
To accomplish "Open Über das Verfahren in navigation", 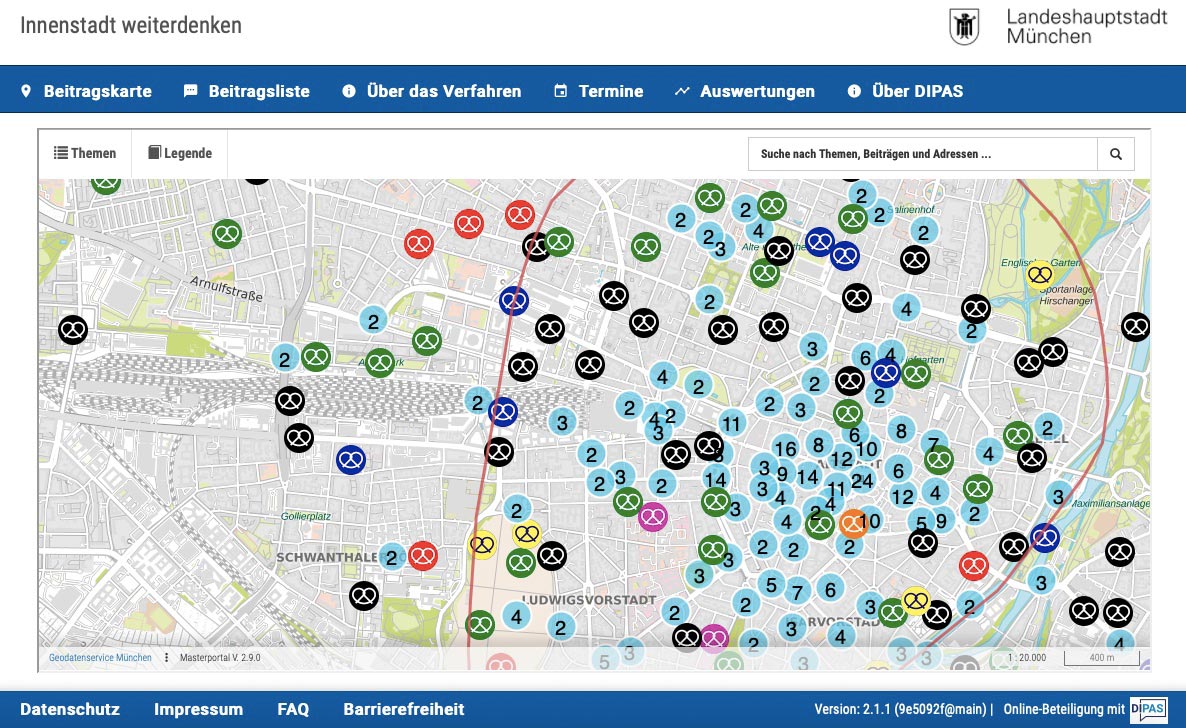I will [432, 91].
